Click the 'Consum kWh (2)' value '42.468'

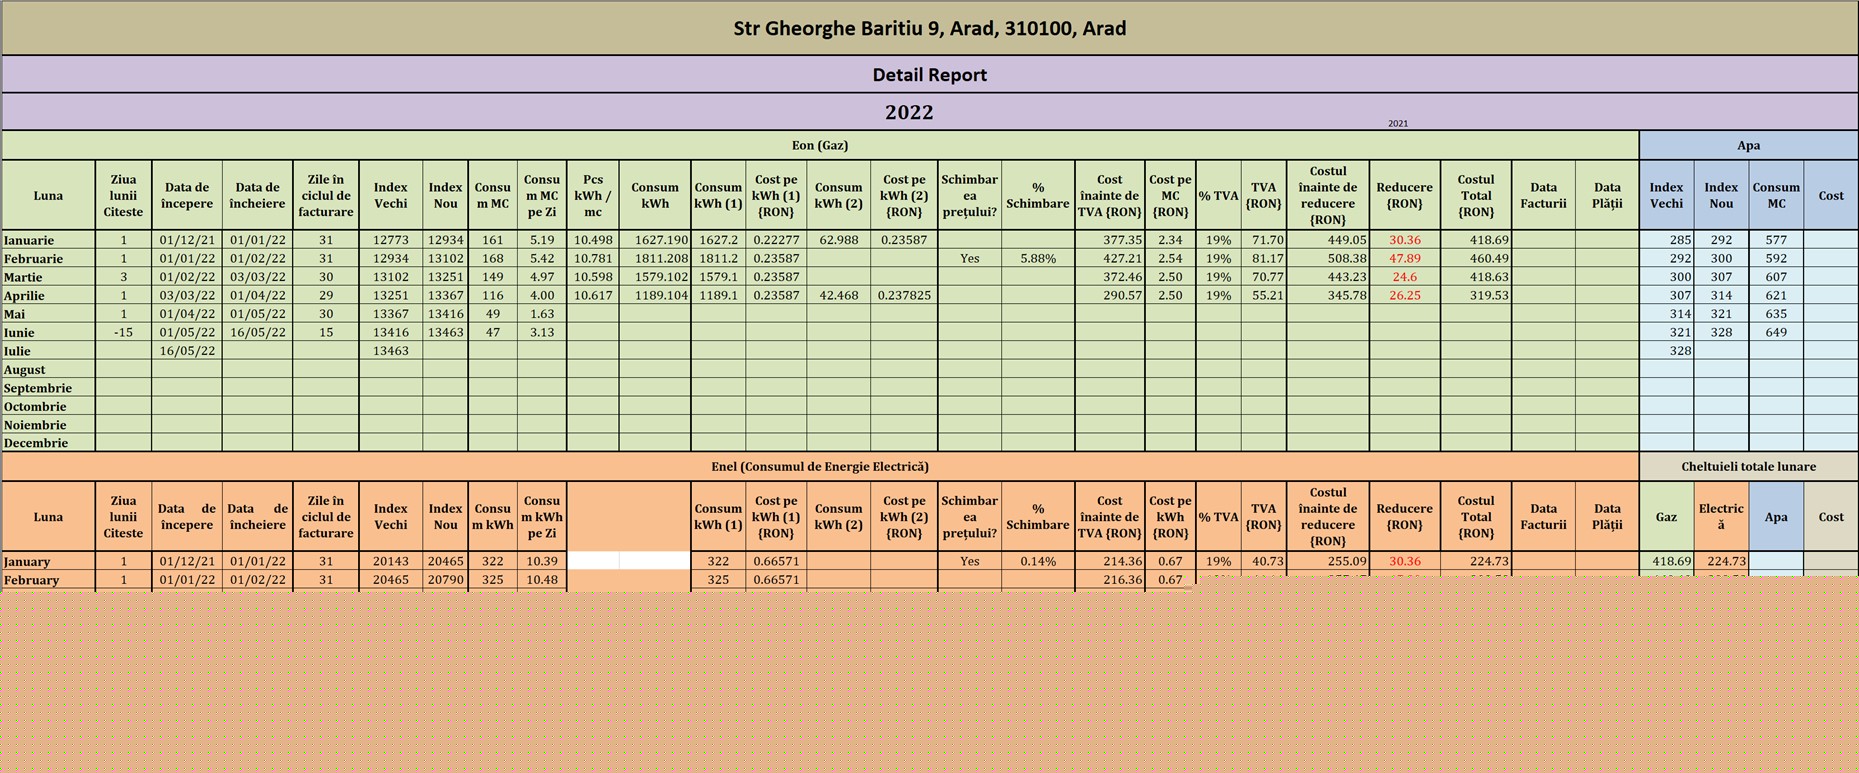pyautogui.click(x=838, y=296)
